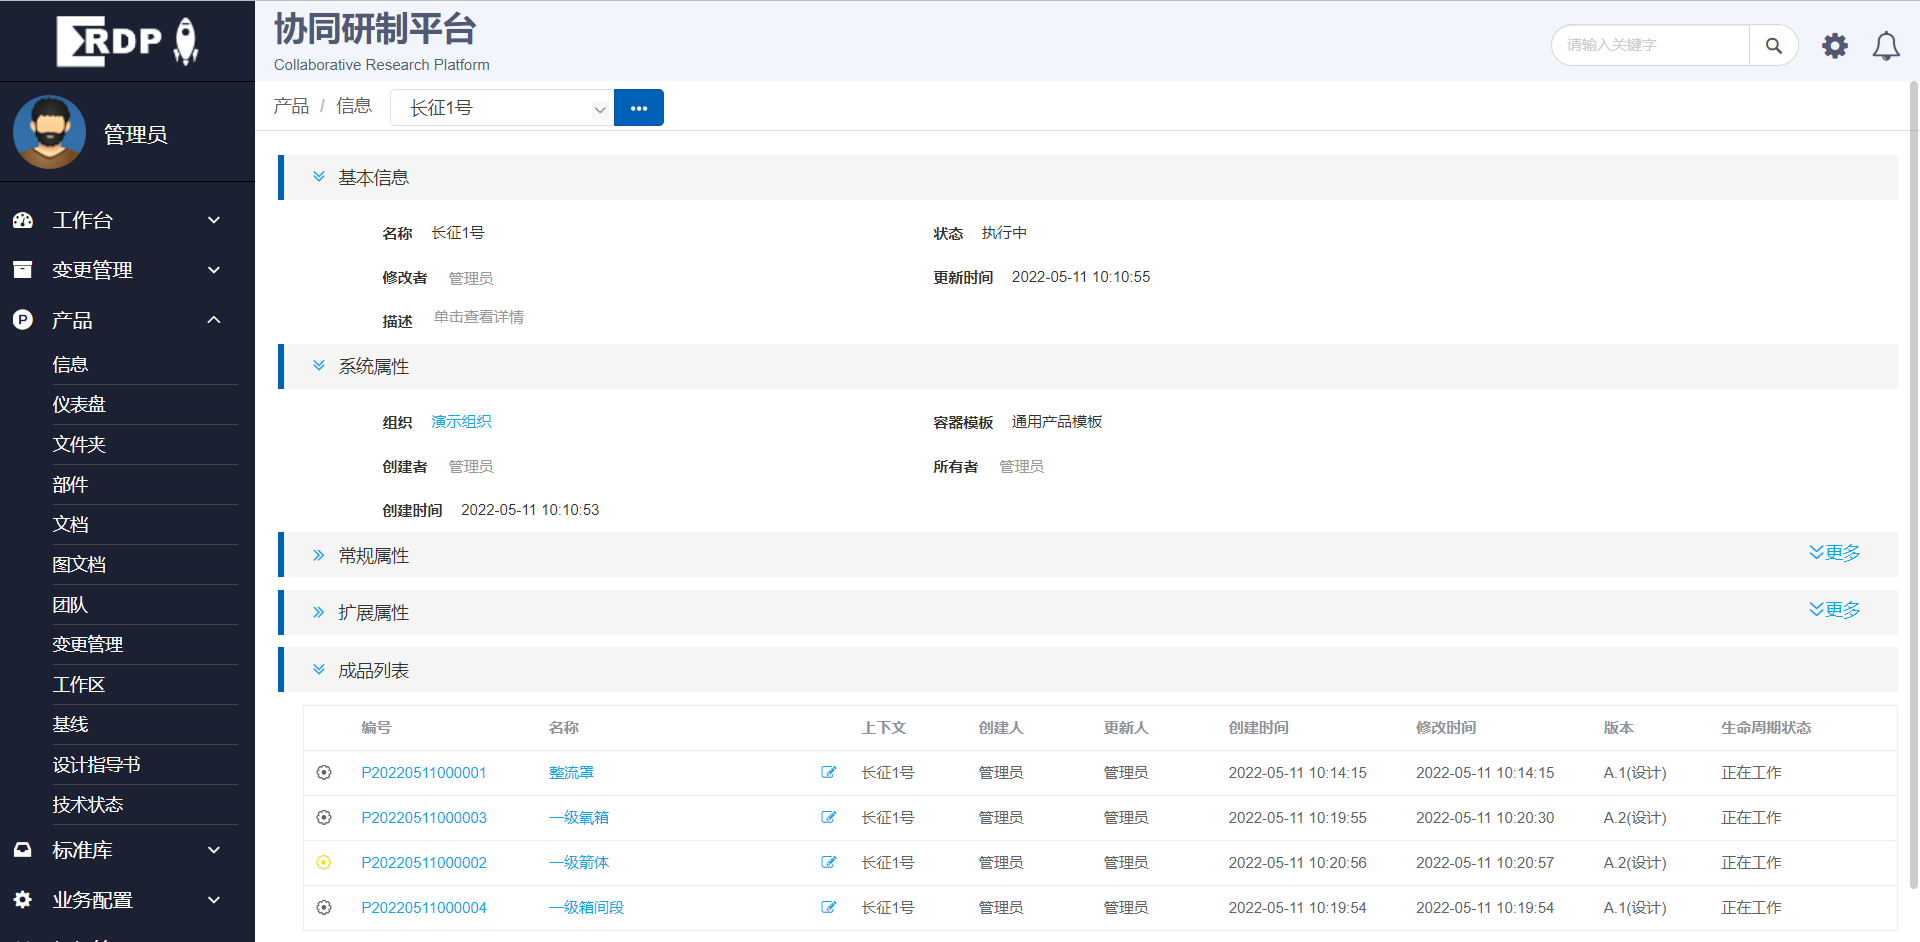Open 文档 menu item
The image size is (1920, 942).
click(70, 525)
